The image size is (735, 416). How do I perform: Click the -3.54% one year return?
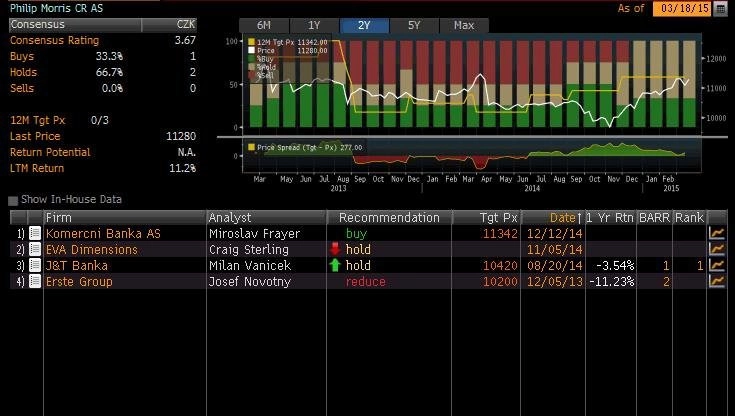(615, 265)
